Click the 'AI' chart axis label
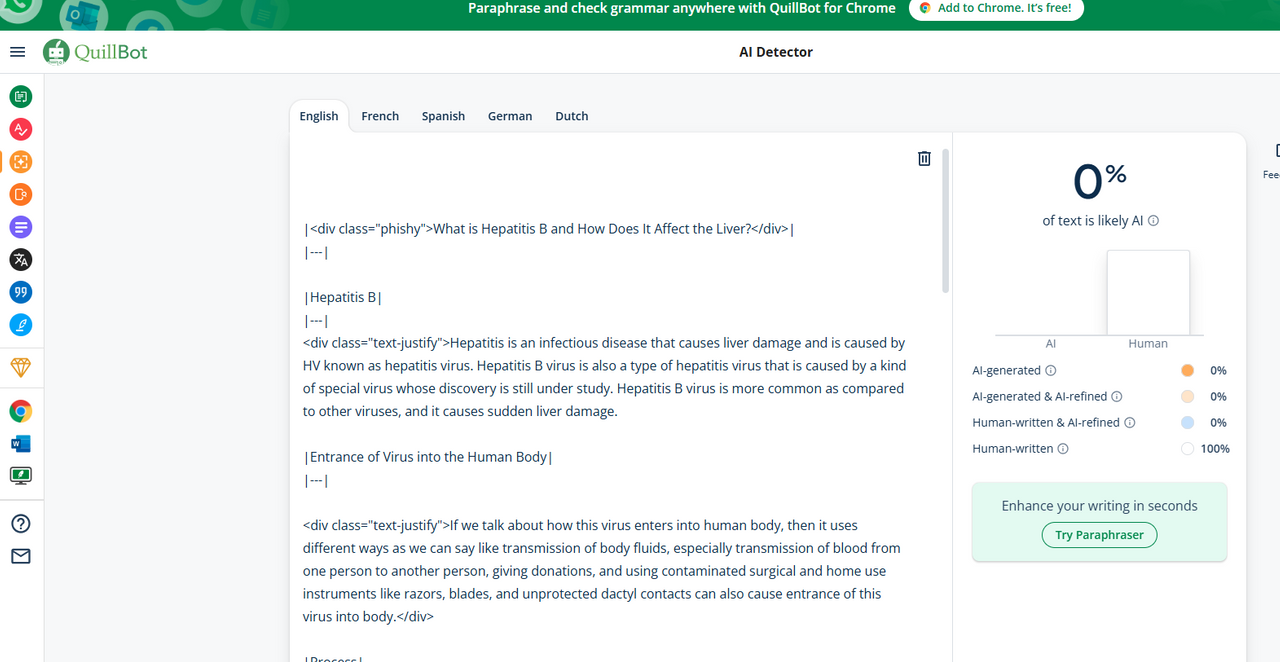Image resolution: width=1280 pixels, height=662 pixels. (x=1051, y=343)
